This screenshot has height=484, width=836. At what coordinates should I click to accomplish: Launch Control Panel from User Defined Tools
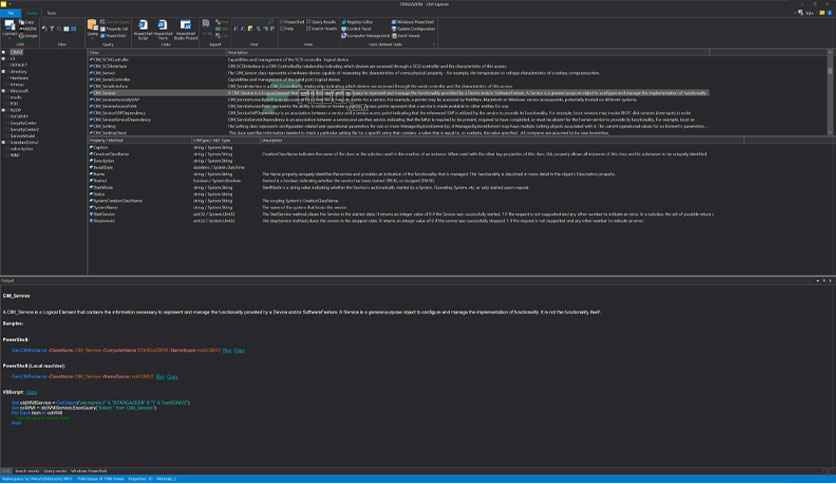[x=356, y=29]
